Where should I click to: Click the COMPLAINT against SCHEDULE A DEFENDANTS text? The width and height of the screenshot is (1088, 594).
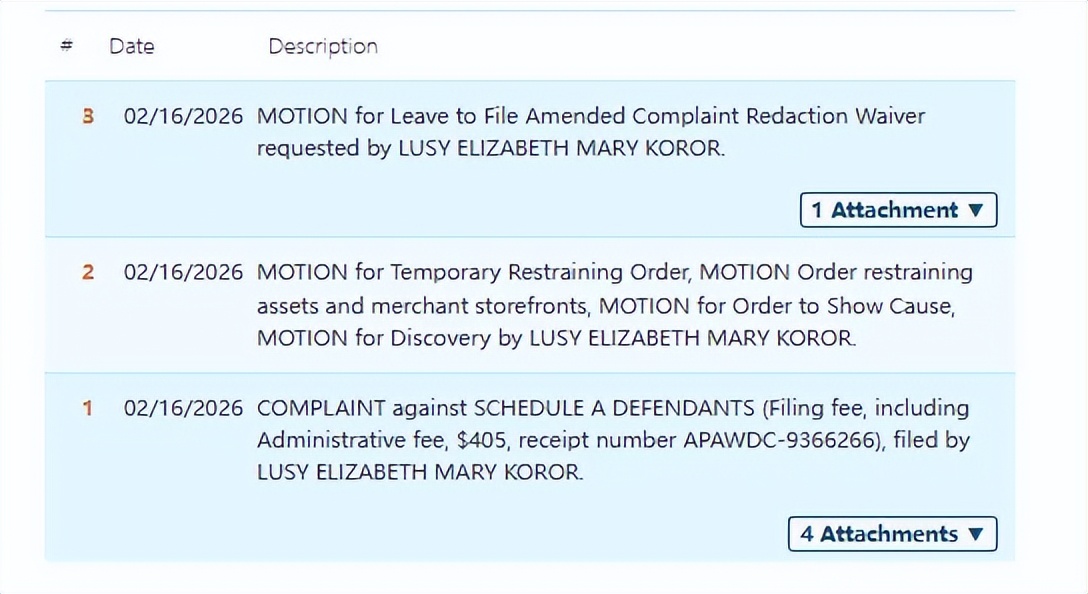click(x=505, y=408)
